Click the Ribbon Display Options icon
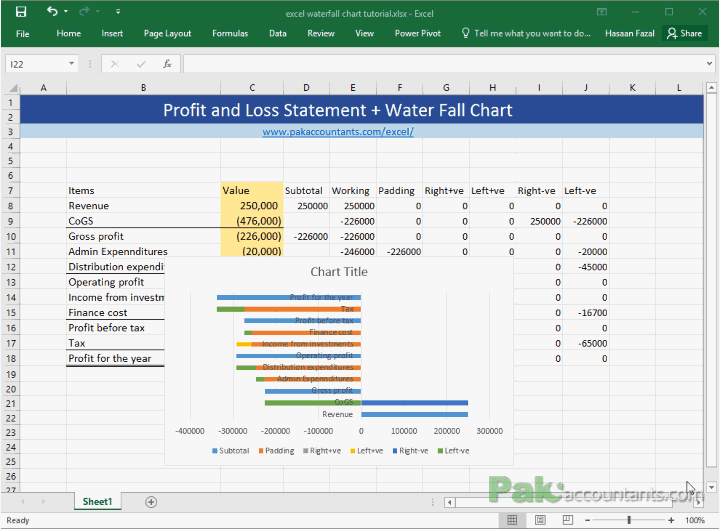Viewport: 720px width, 529px height. (x=602, y=12)
